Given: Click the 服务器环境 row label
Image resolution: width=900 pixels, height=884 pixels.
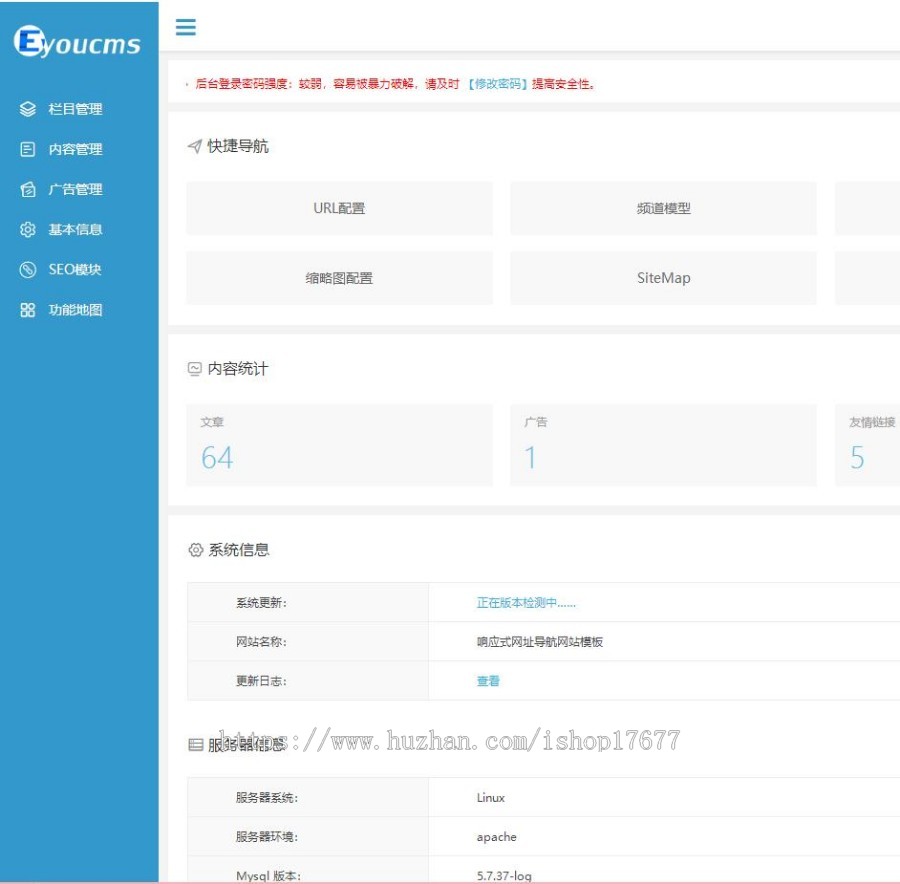Looking at the screenshot, I should click(267, 837).
